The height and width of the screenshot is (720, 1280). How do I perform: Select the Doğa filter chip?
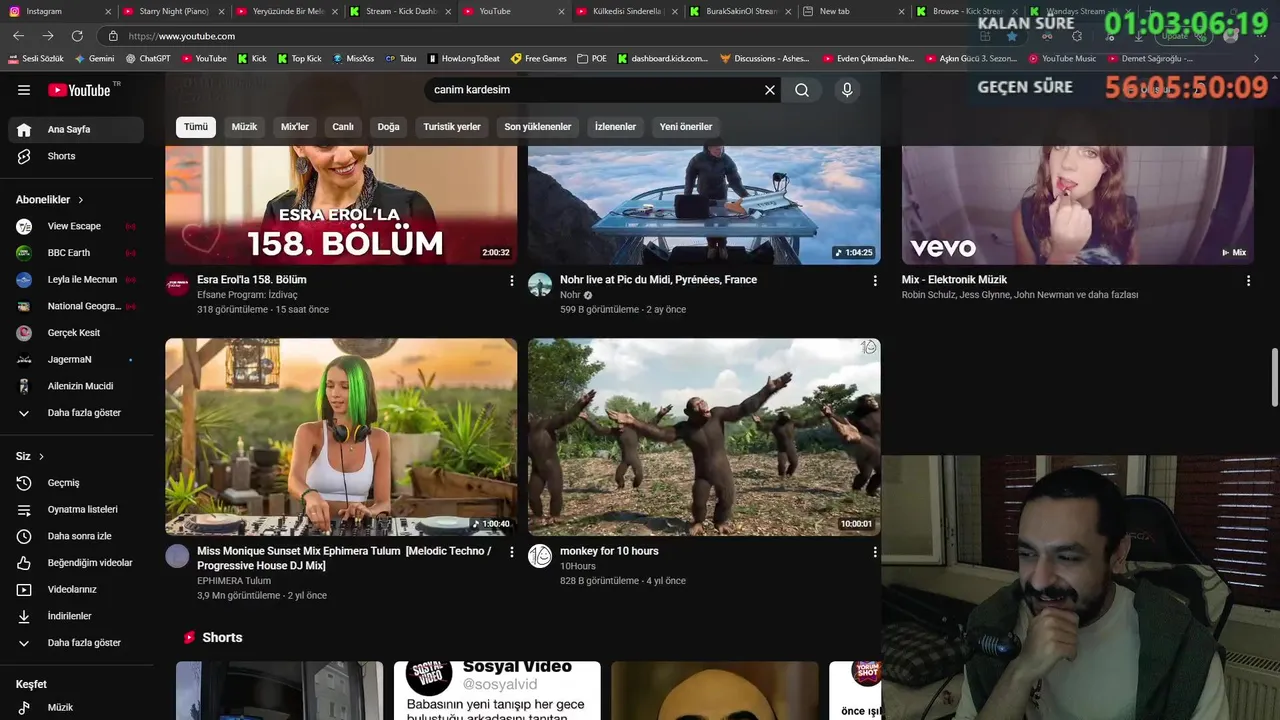[x=388, y=127]
